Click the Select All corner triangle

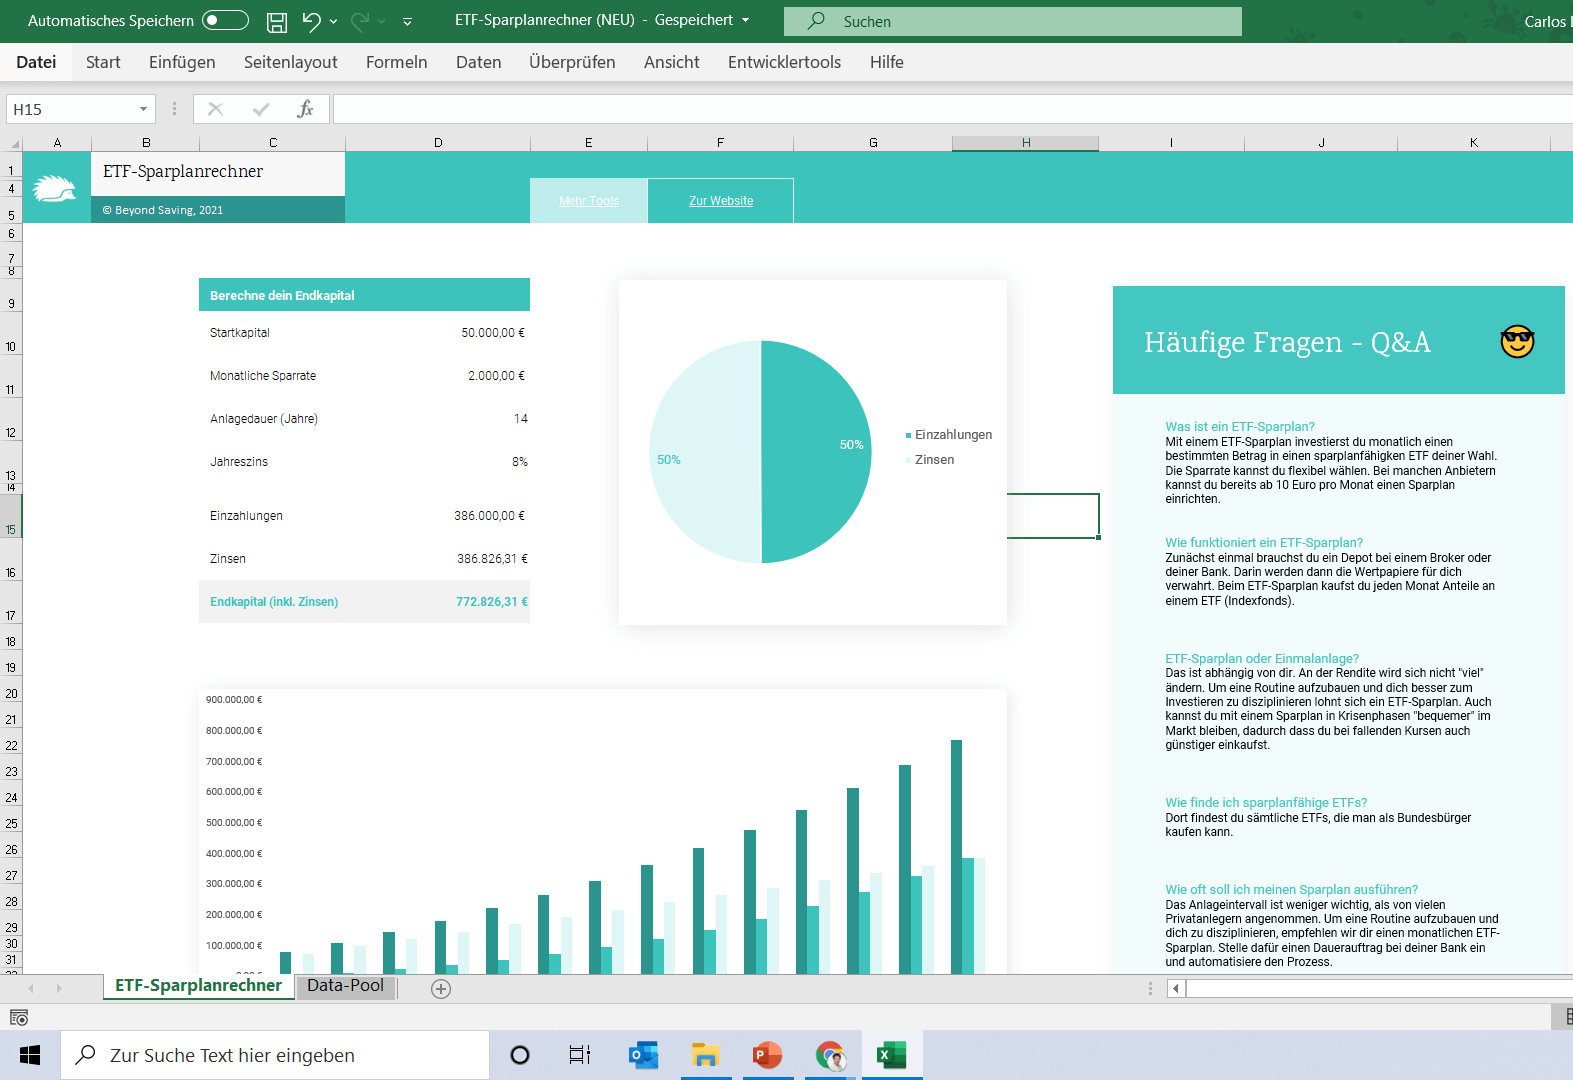14,143
